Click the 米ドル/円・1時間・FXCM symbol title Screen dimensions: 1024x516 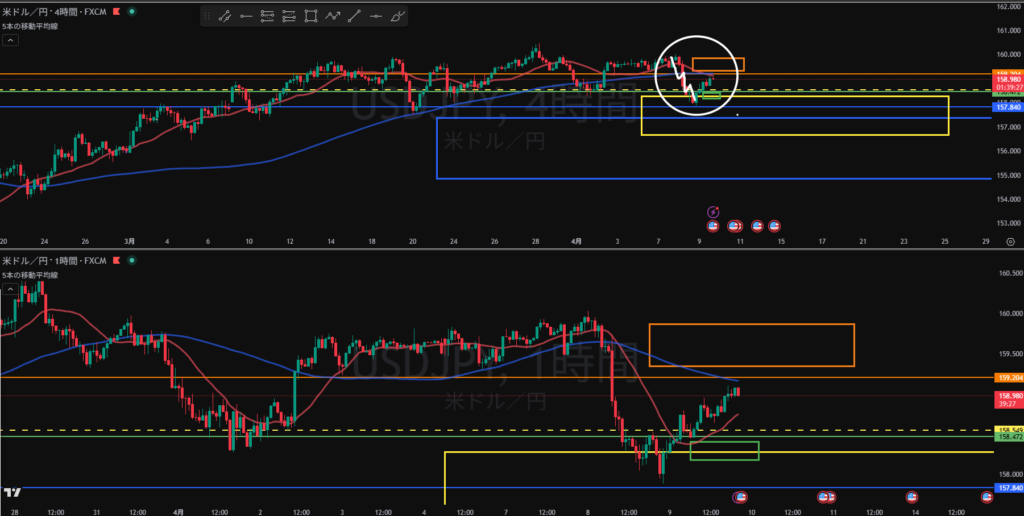click(x=48, y=260)
